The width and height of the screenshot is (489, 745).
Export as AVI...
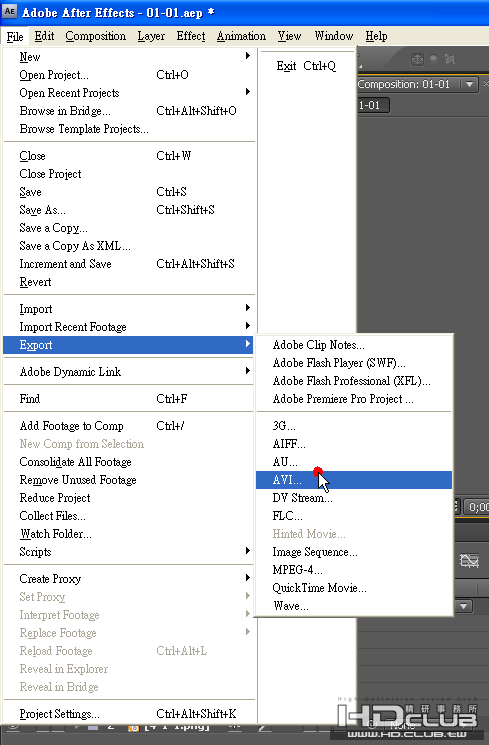point(354,480)
